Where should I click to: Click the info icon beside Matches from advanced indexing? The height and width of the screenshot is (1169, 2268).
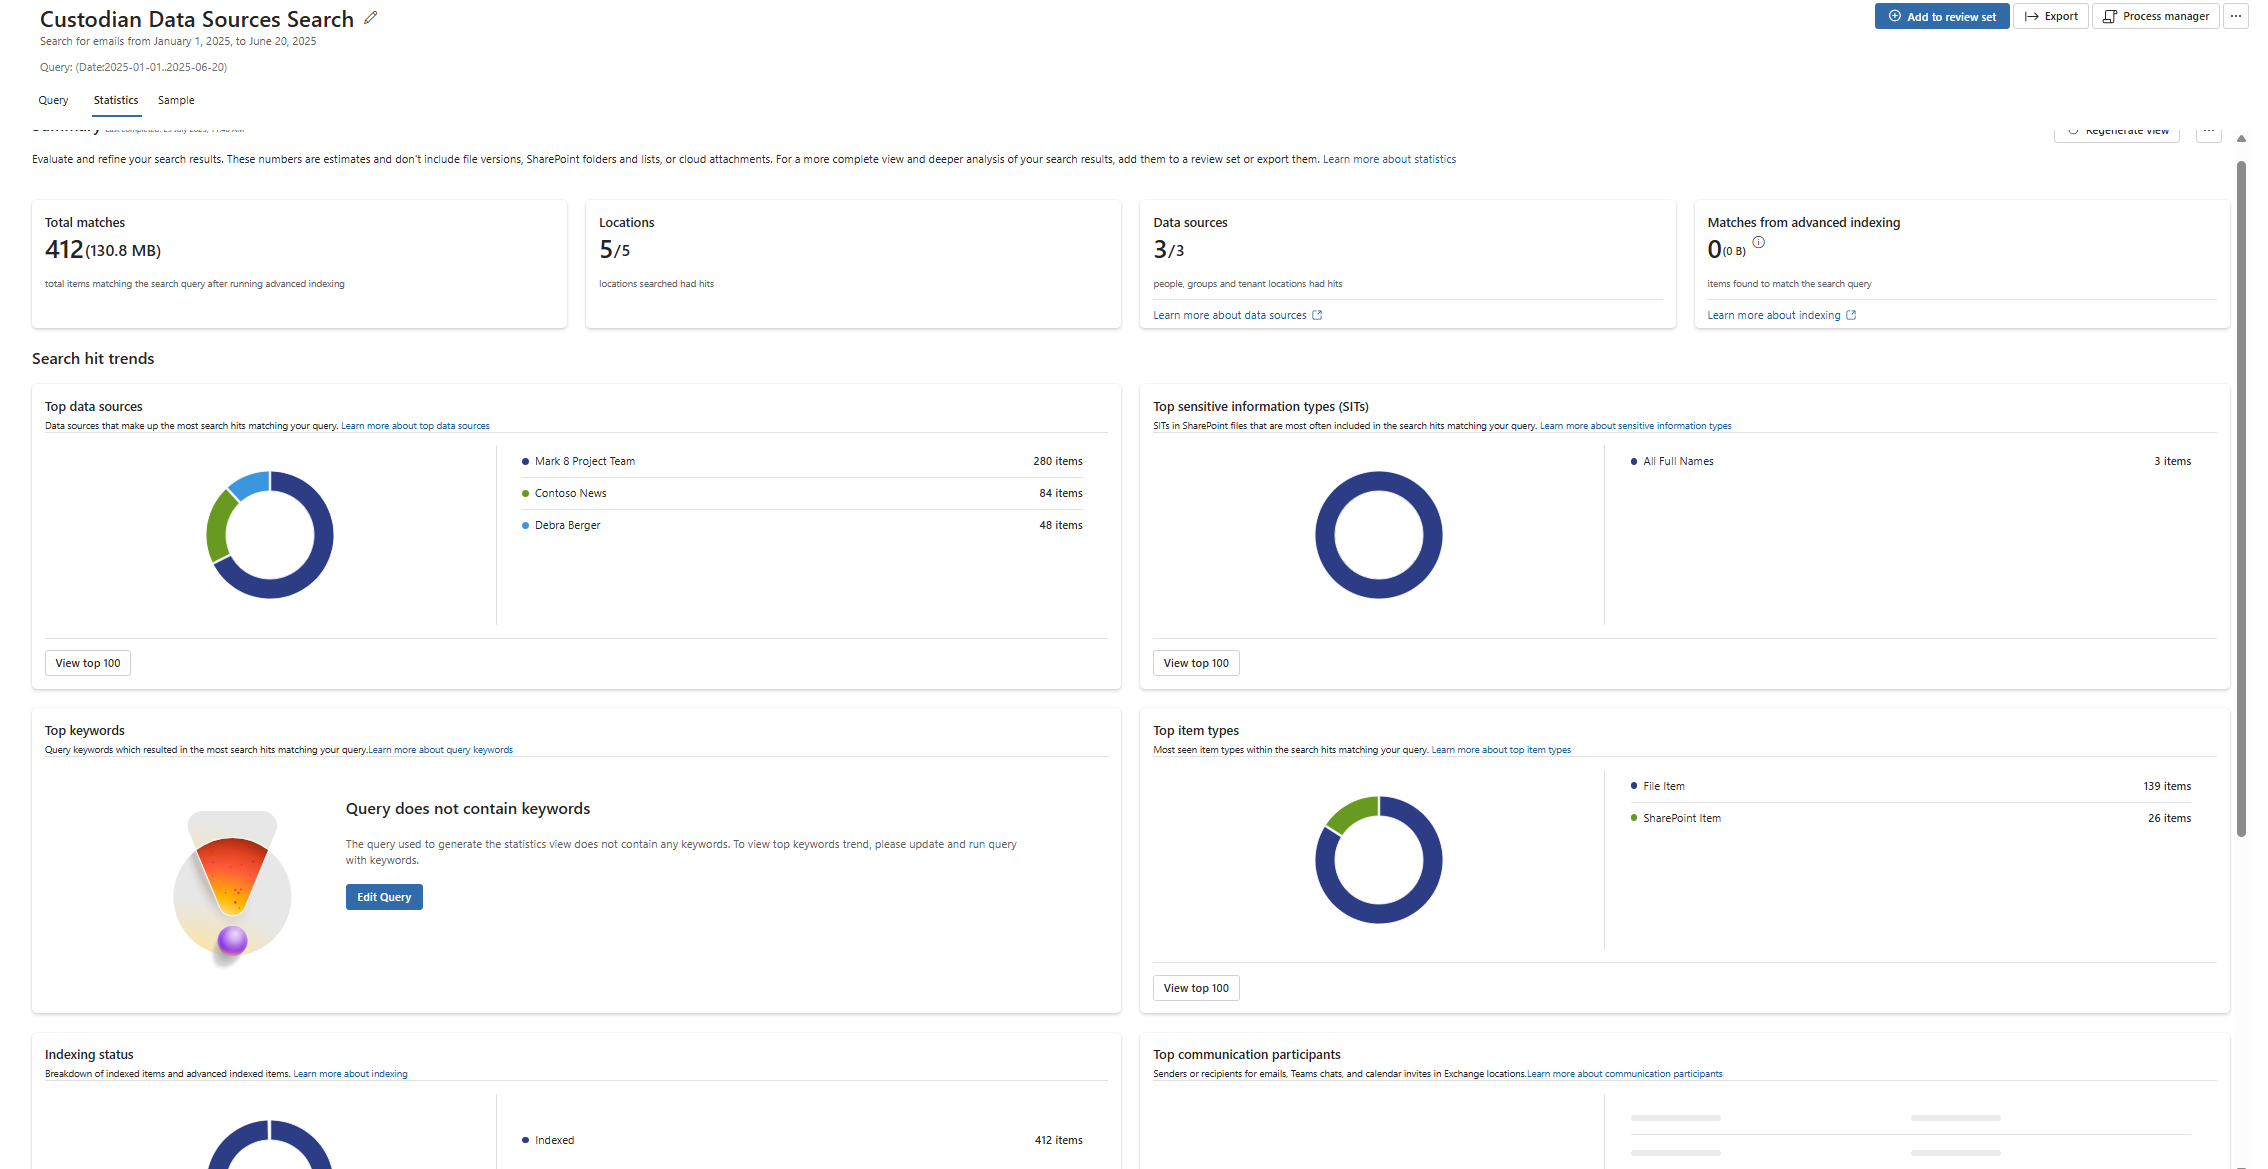tap(1758, 242)
